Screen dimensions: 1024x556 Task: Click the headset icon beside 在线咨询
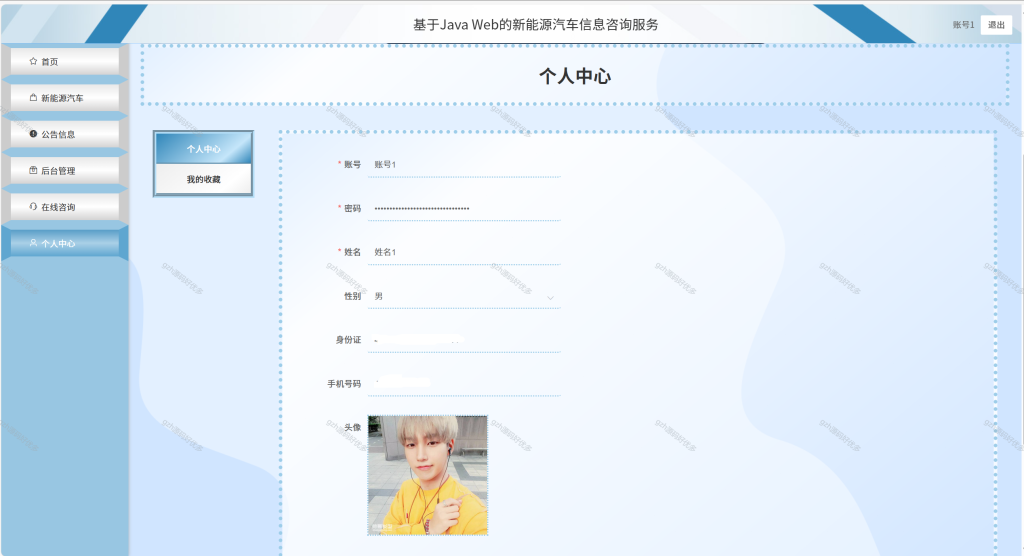(x=33, y=206)
